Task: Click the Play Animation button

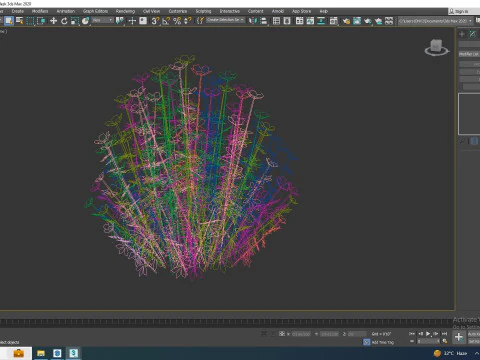Action: point(428,333)
